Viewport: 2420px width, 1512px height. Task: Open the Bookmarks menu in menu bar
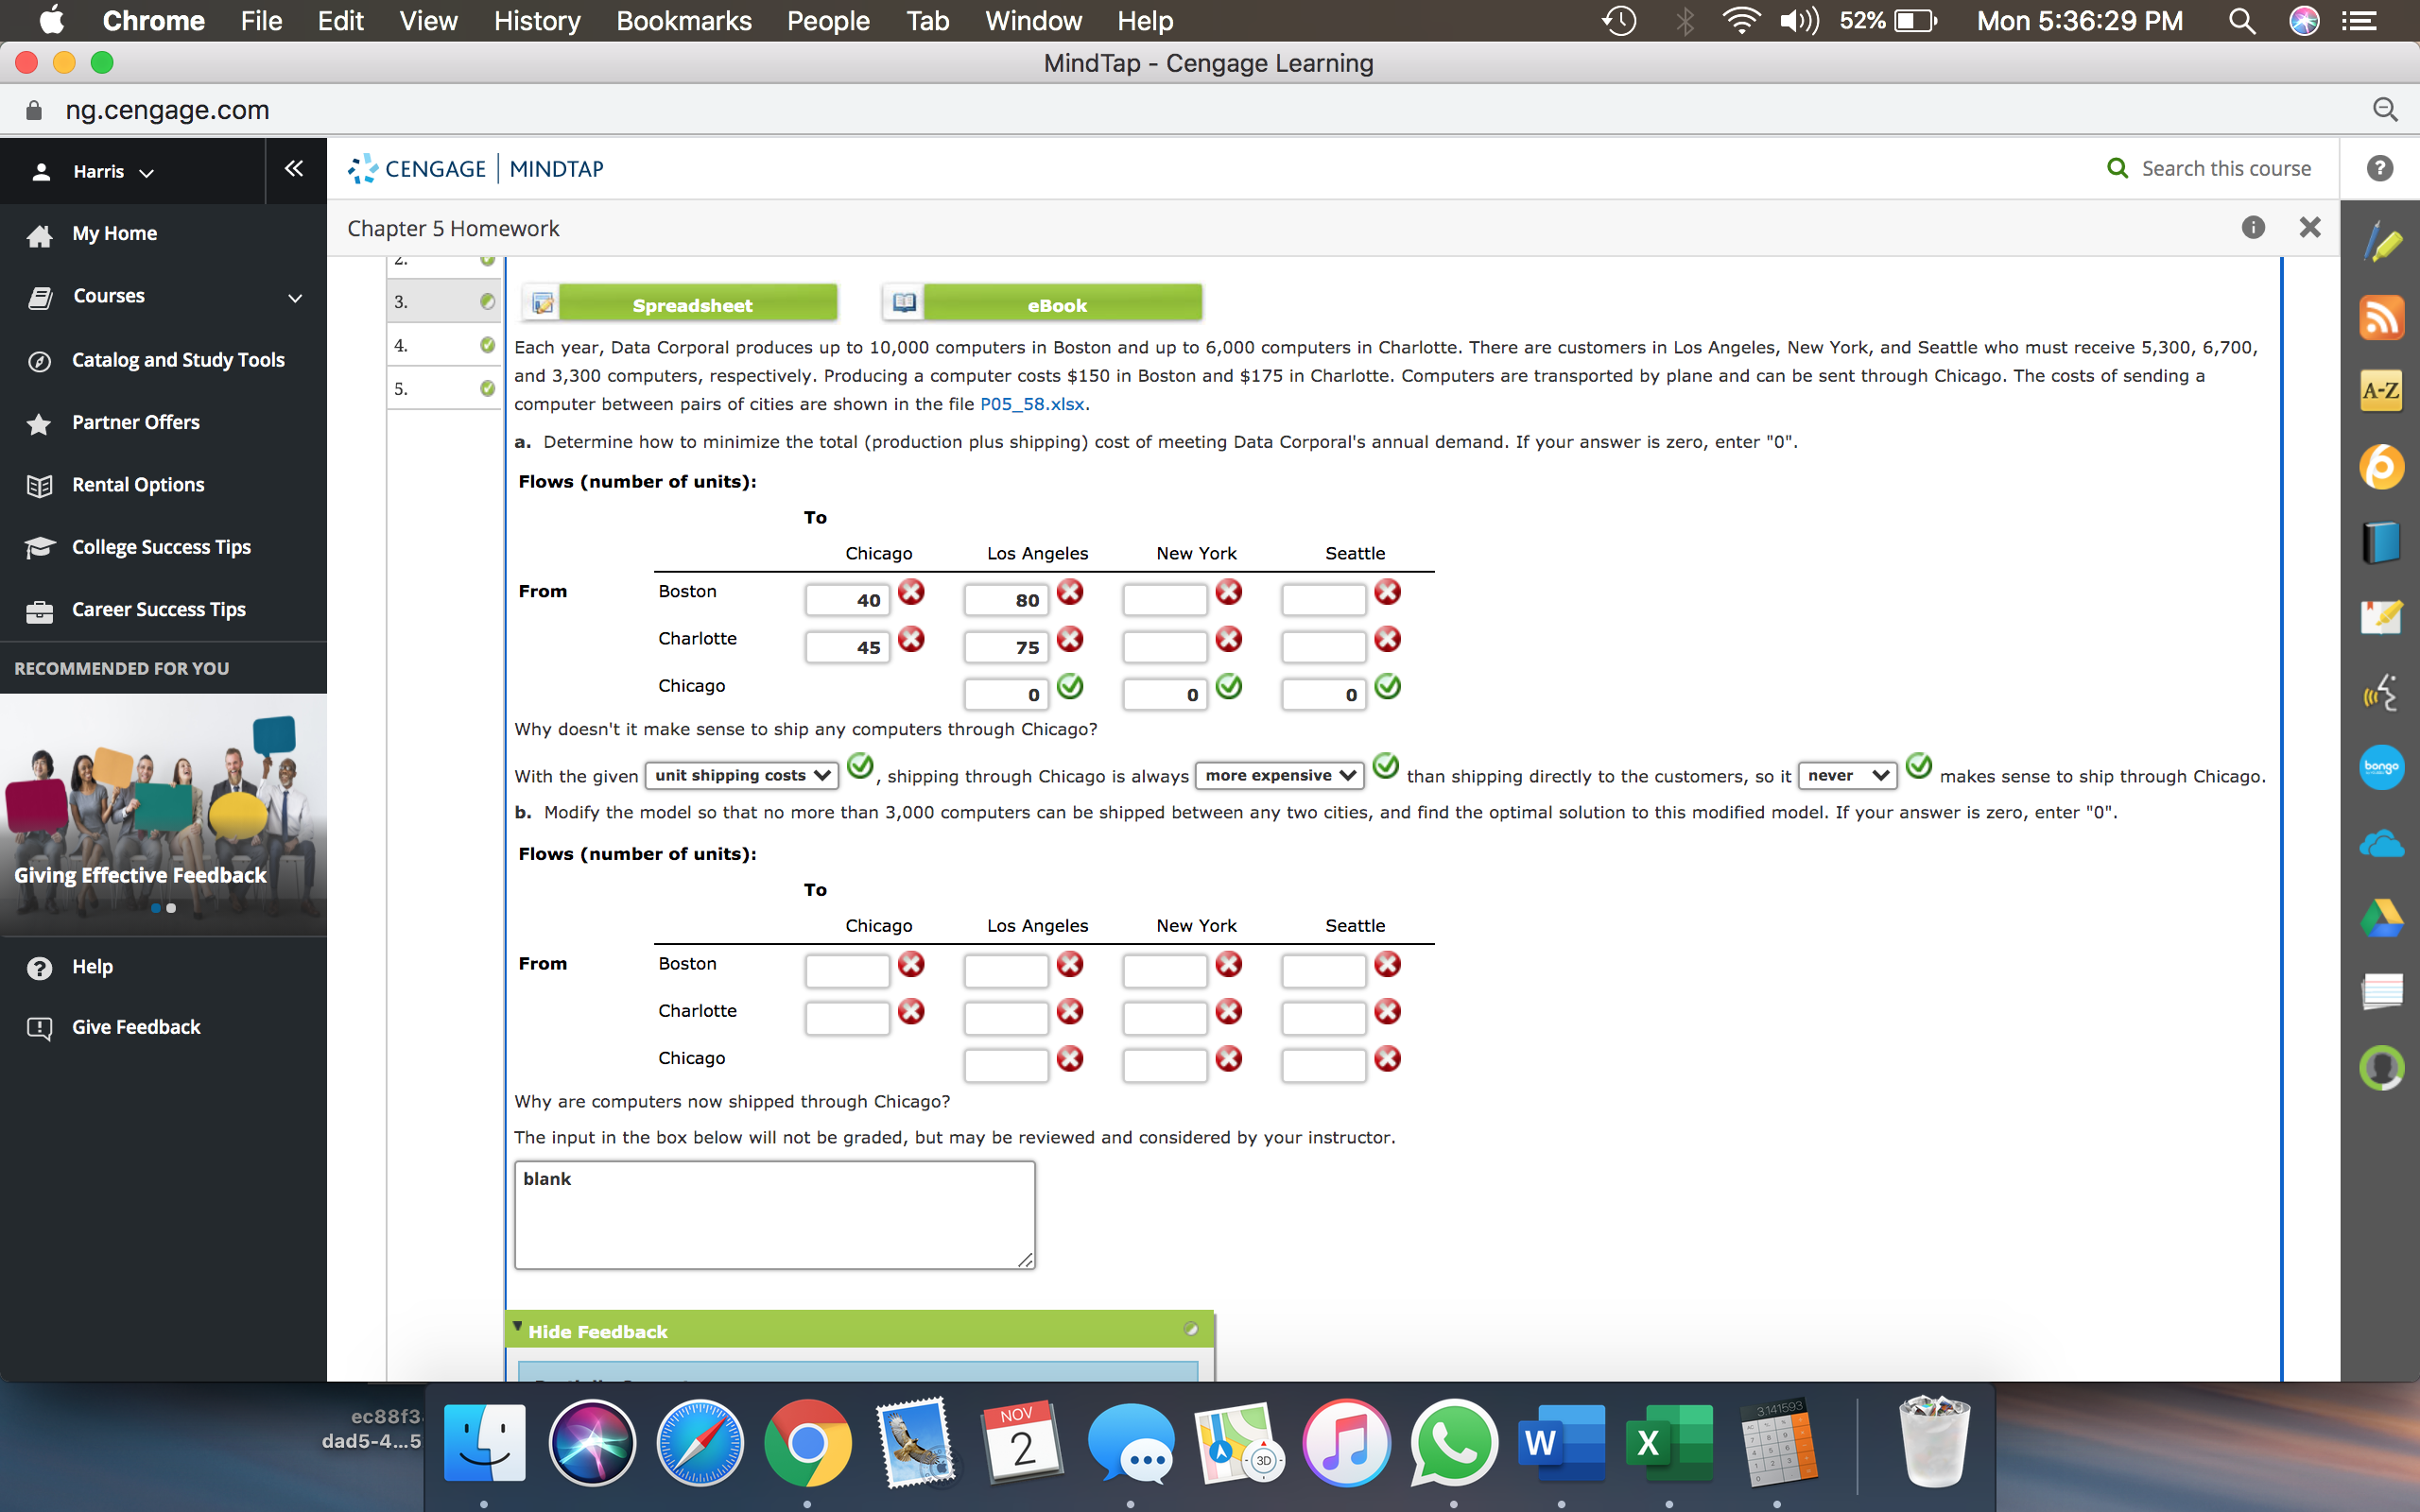[x=683, y=21]
